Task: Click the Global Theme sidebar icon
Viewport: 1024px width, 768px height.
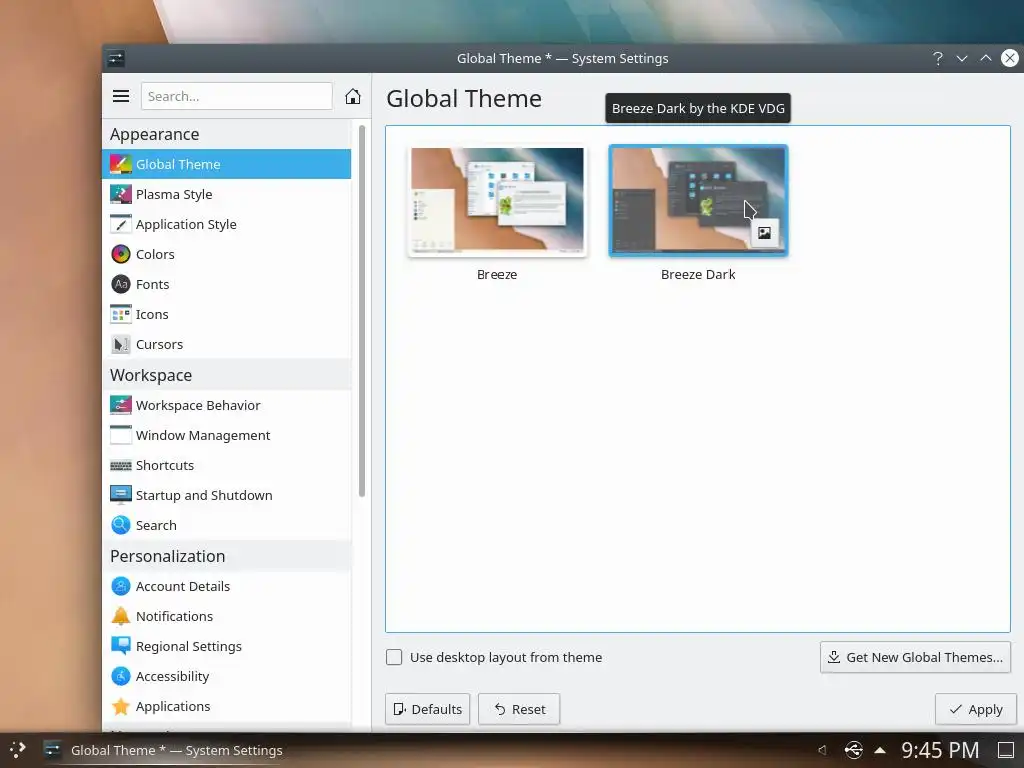Action: 121,164
